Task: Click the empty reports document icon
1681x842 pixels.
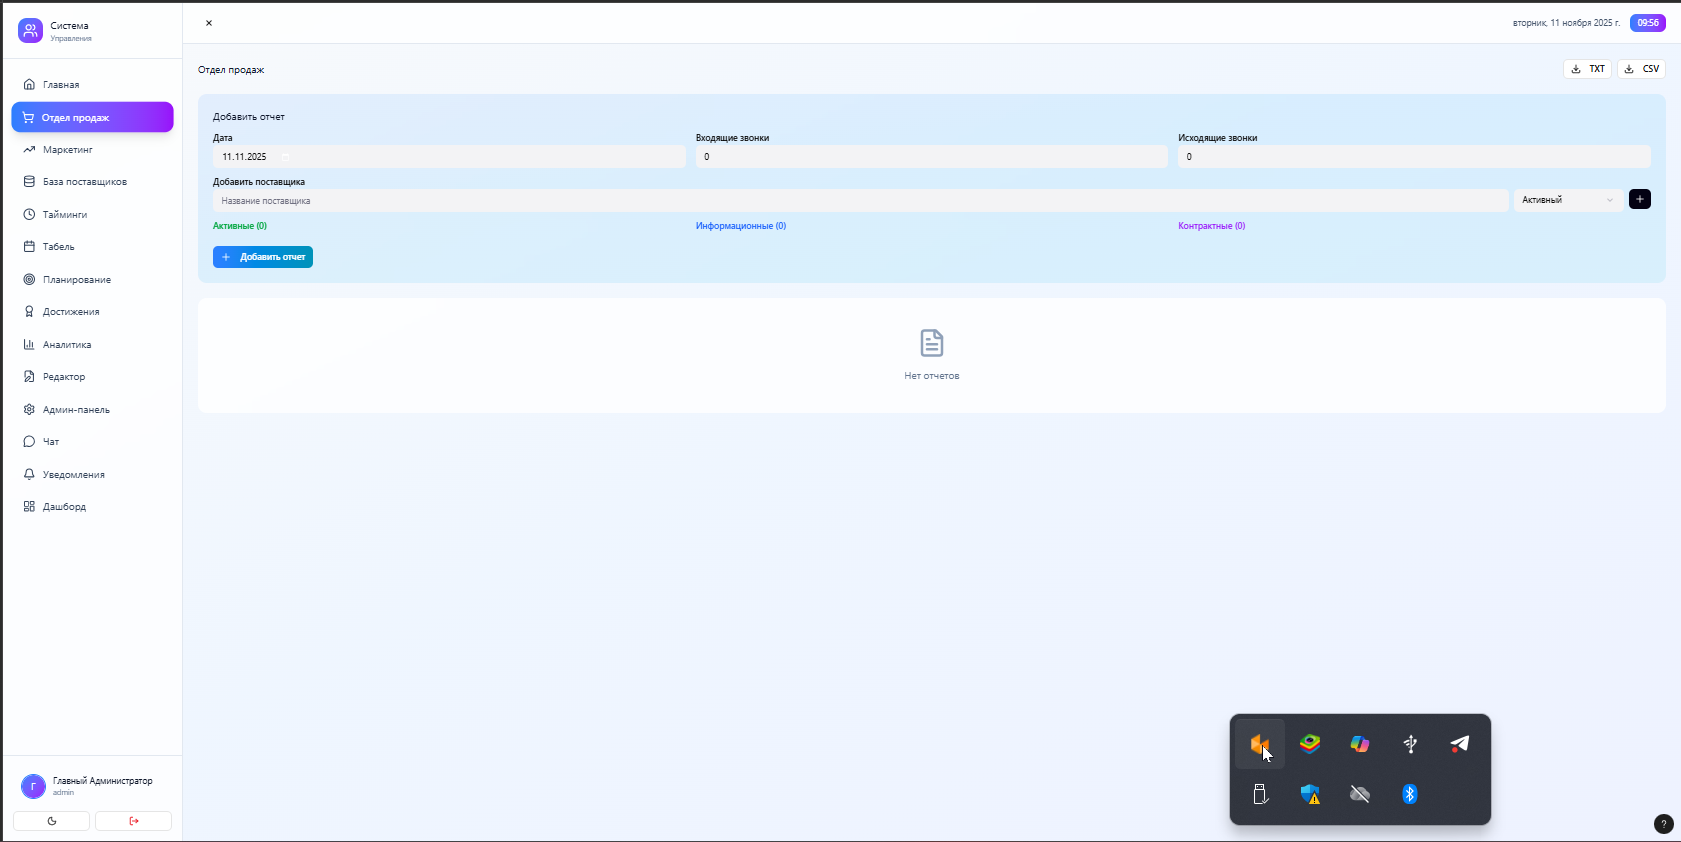Action: 932,343
